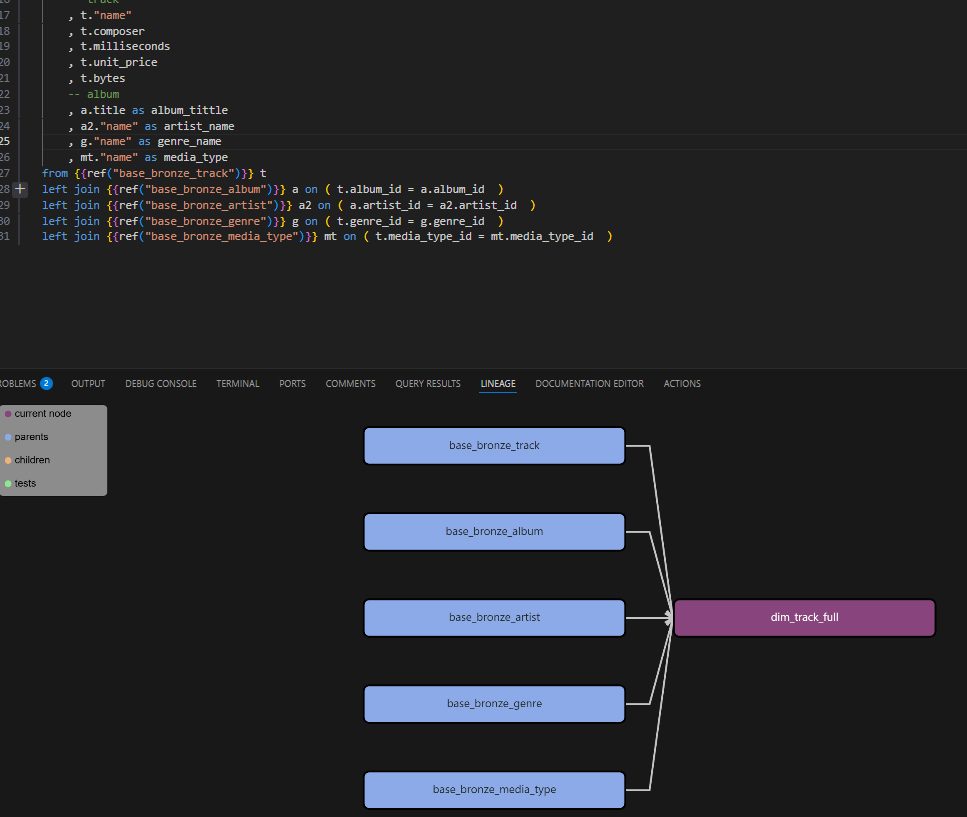
Task: Open the Documentation Editor tab
Action: point(589,384)
